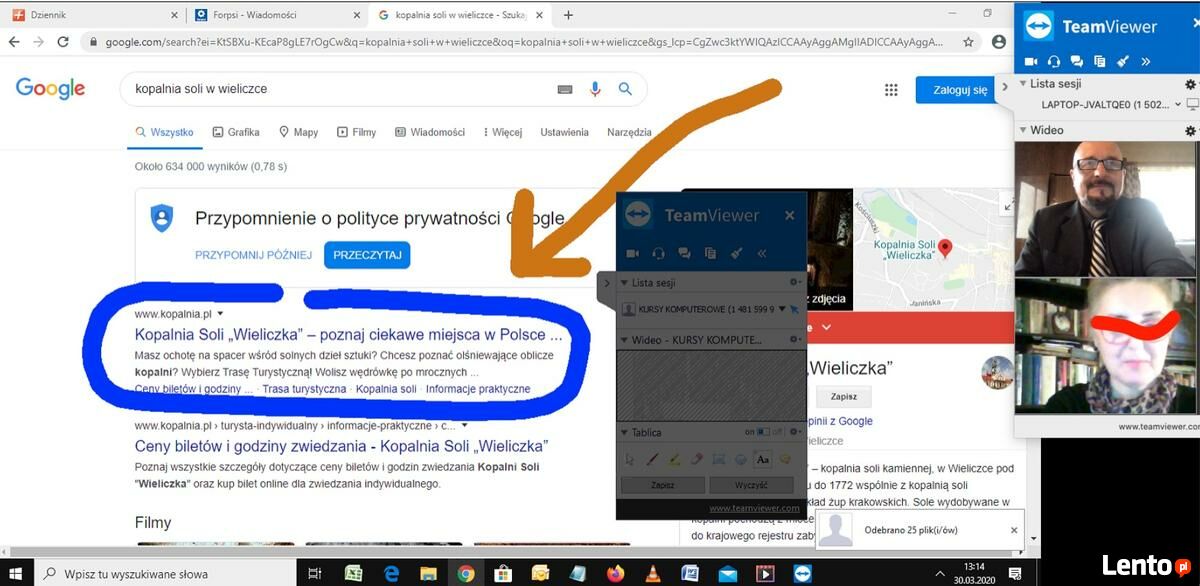Select the whiteboard speech balloon tool
This screenshot has width=1200, height=586.
[786, 460]
